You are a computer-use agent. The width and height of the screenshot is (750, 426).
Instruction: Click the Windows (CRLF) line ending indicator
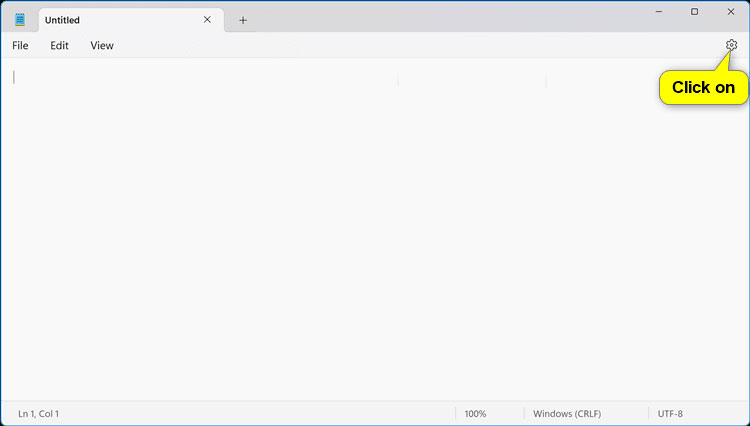coord(567,414)
